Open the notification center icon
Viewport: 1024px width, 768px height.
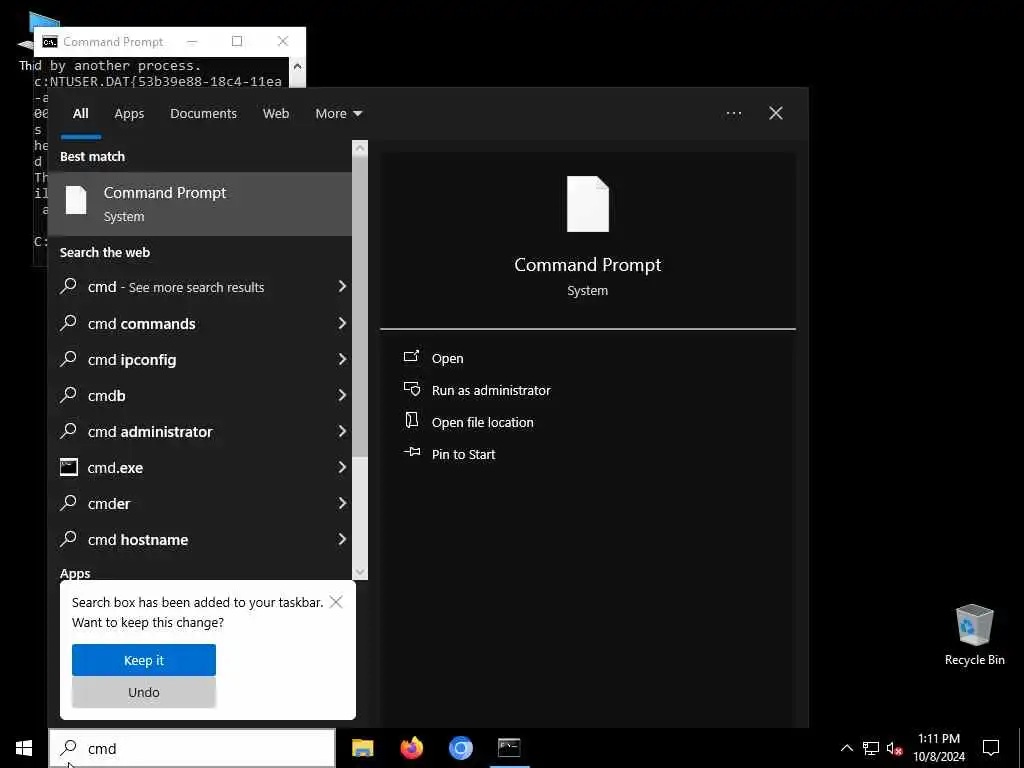pos(991,748)
